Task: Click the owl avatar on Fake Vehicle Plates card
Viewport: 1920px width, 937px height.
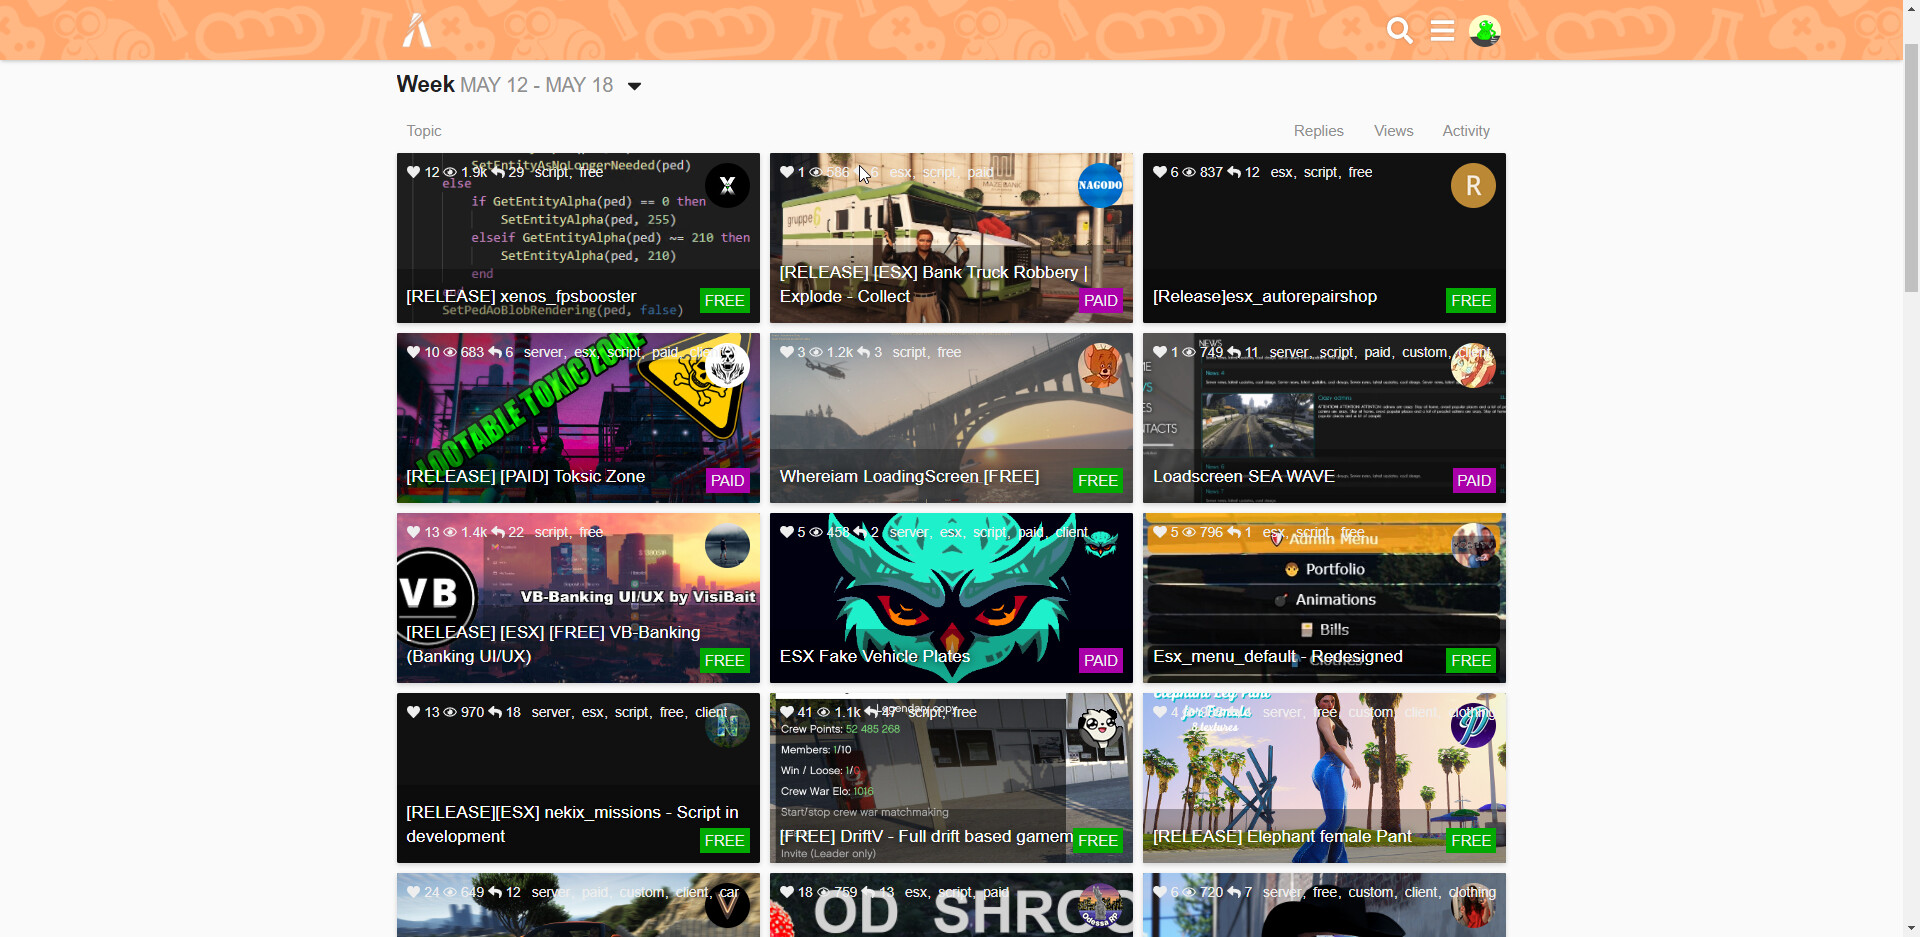Action: click(x=1100, y=545)
